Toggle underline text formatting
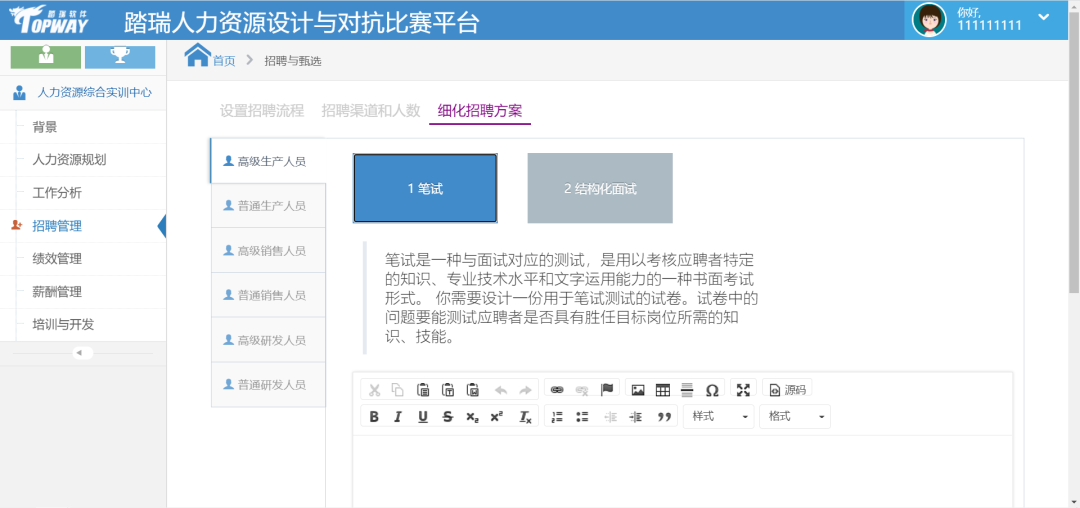 423,417
